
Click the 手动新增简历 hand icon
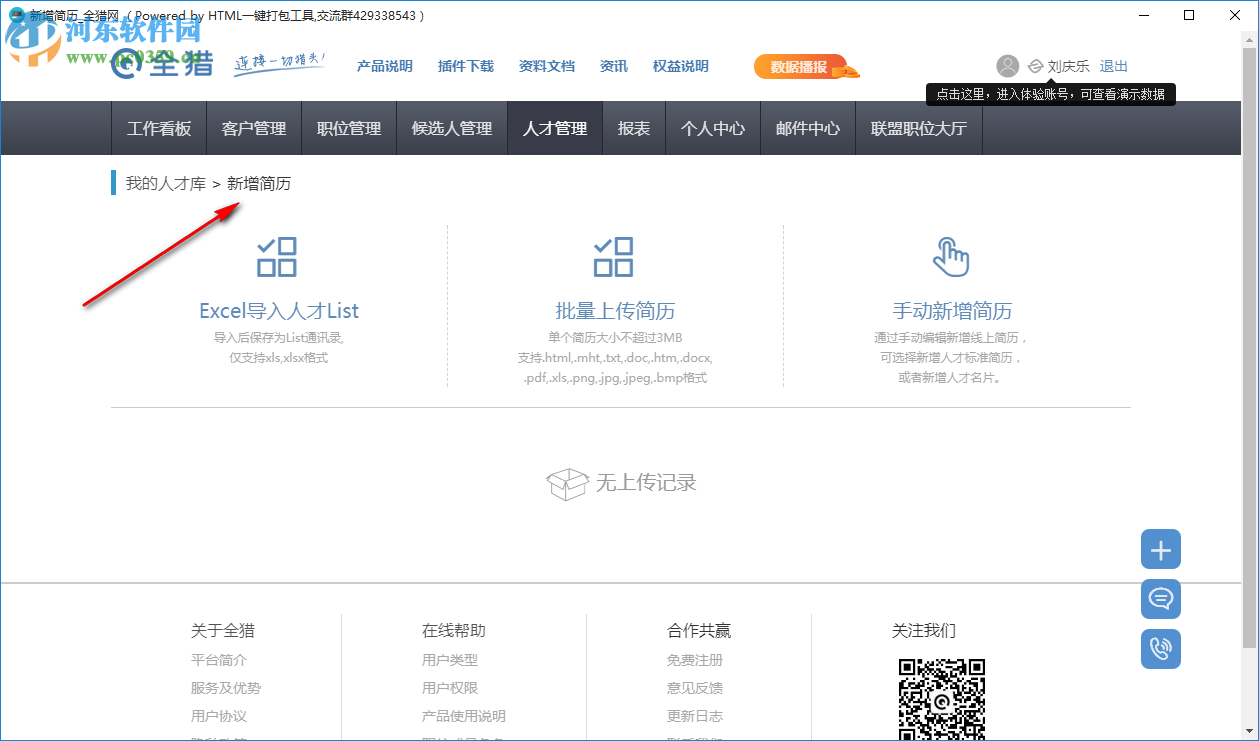(x=951, y=257)
